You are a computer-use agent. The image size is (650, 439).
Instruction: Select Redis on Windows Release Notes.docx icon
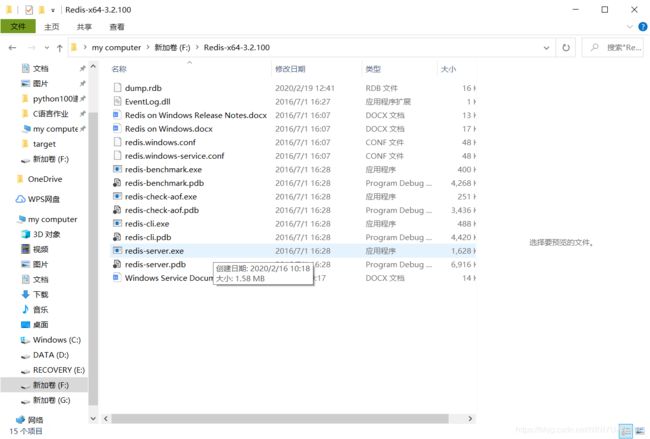[x=117, y=115]
